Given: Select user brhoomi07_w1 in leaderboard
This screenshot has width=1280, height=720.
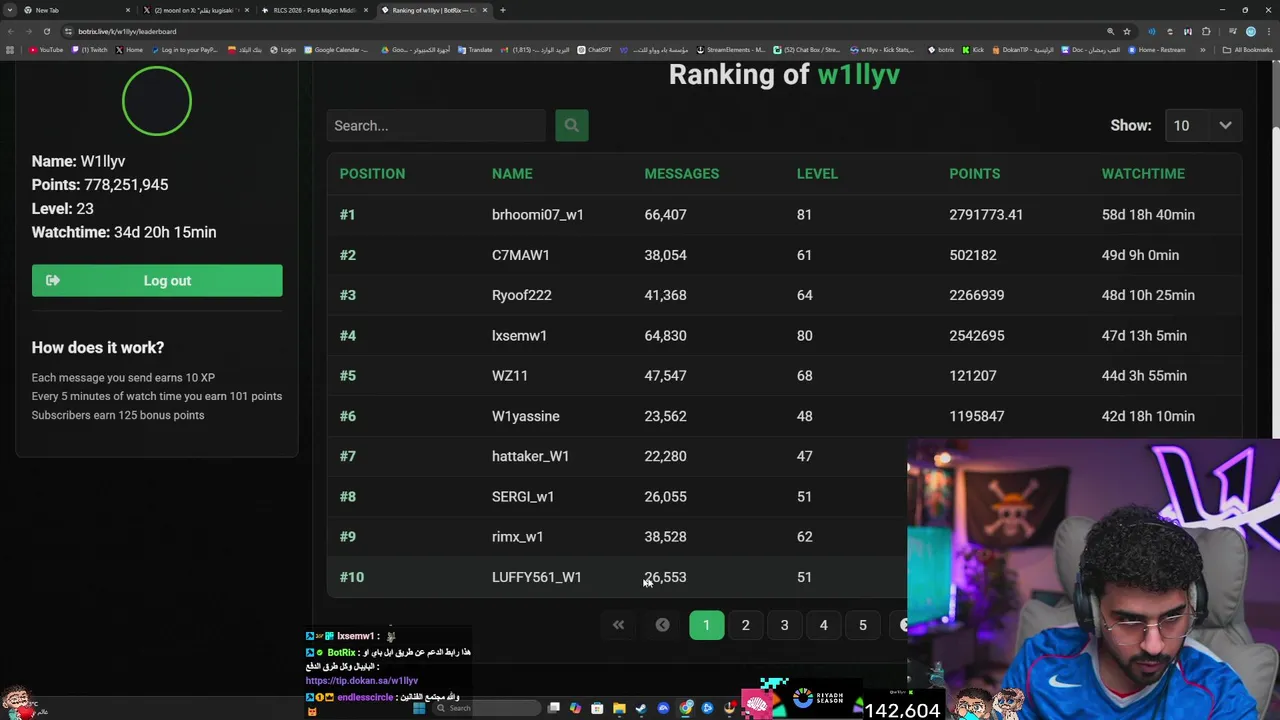Looking at the screenshot, I should [537, 215].
